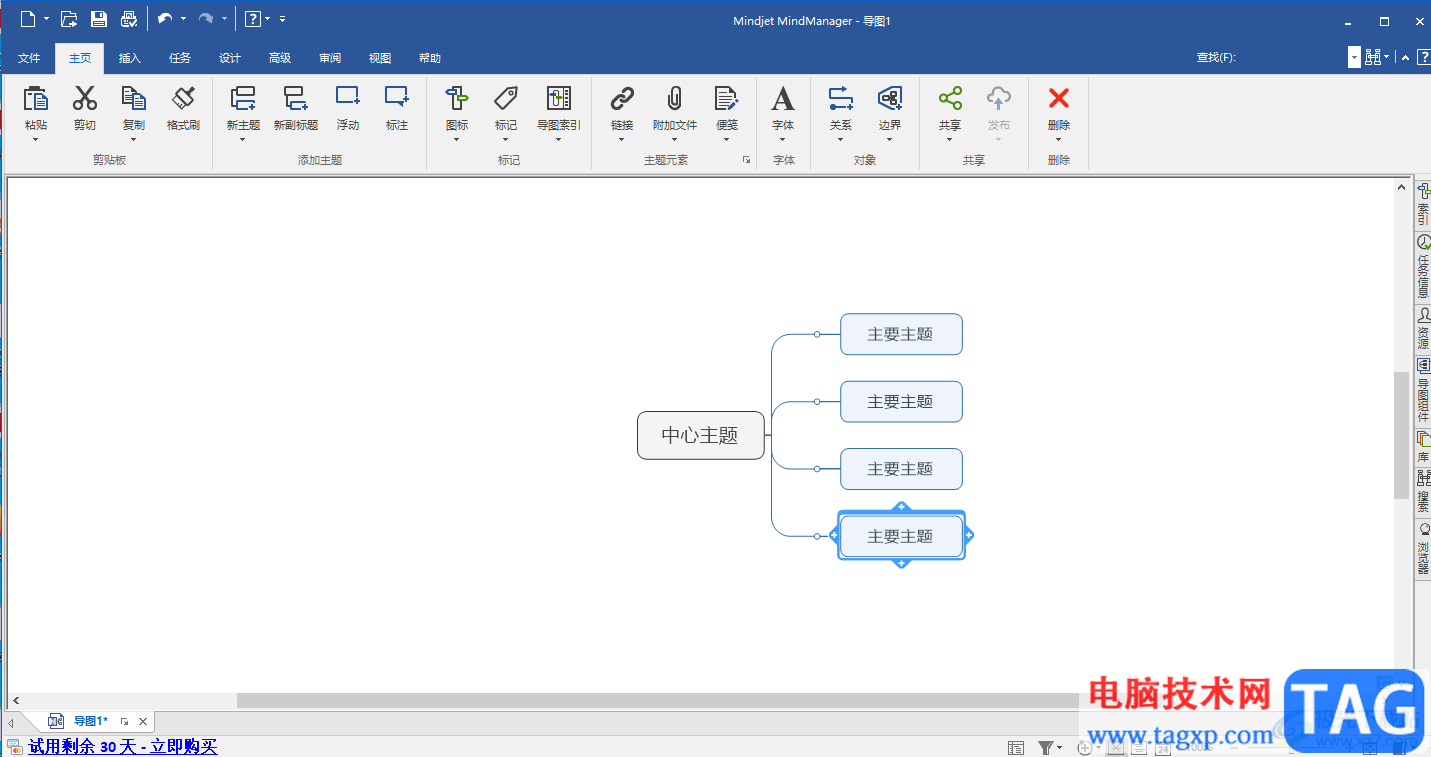Open the Topic Elements (主题元素) dialog launcher
Screen dimensions: 1431x757
click(746, 160)
